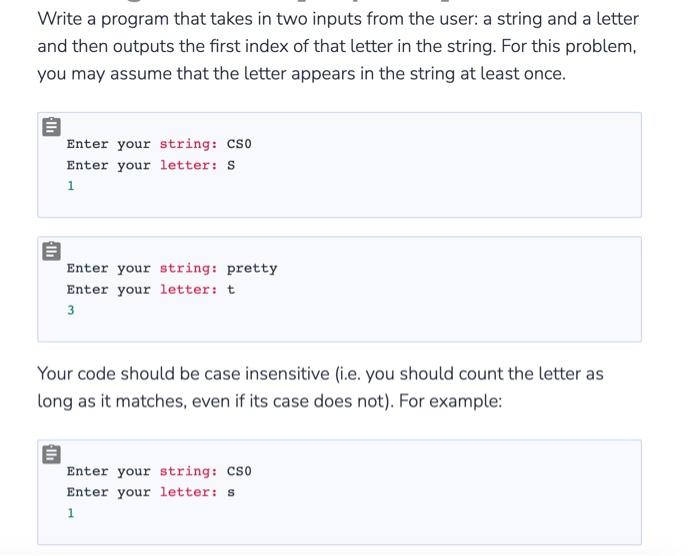Copy the pretty example using clipboard icon
700x556 pixels.
pyautogui.click(x=51, y=251)
